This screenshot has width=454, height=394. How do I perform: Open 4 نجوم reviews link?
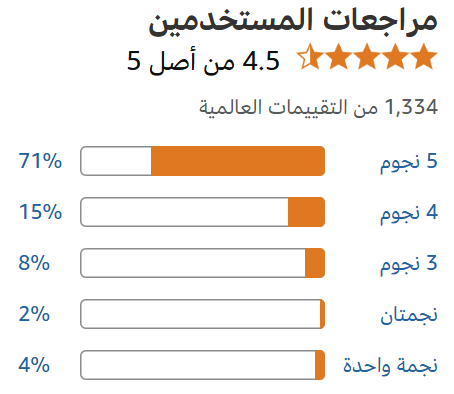(409, 213)
